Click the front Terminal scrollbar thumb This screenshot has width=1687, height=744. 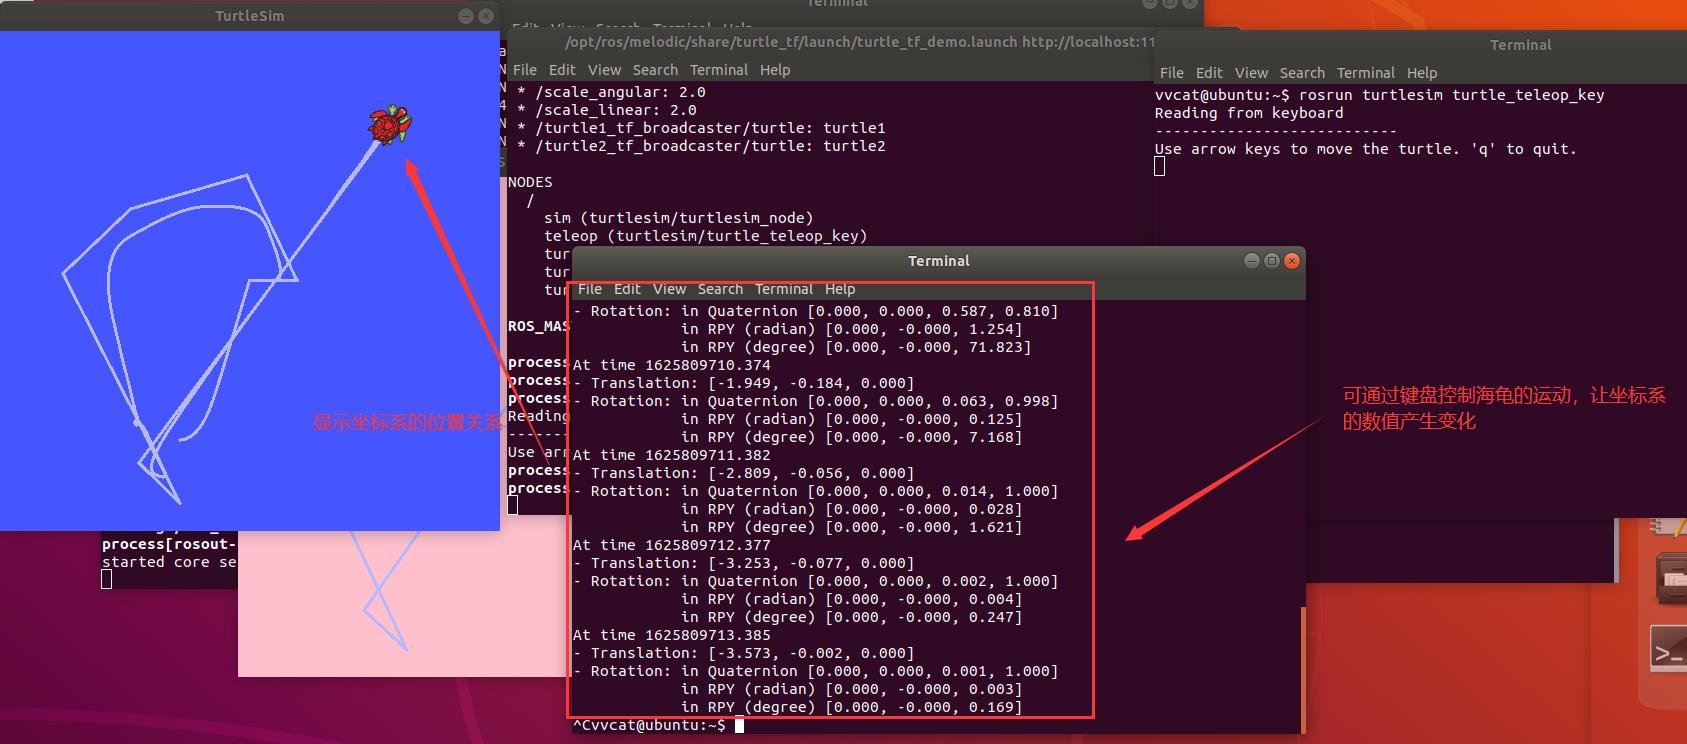click(x=1302, y=670)
